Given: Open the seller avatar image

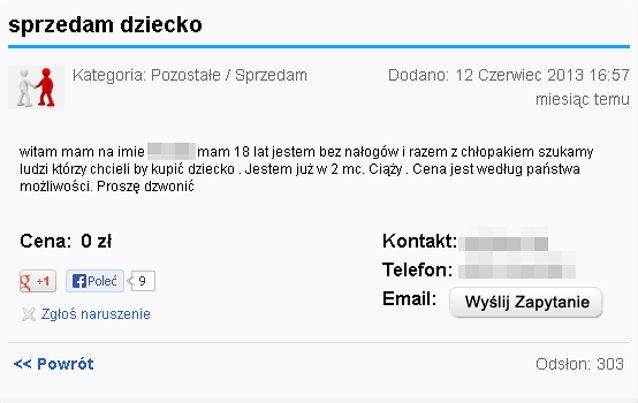Looking at the screenshot, I should 36,87.
